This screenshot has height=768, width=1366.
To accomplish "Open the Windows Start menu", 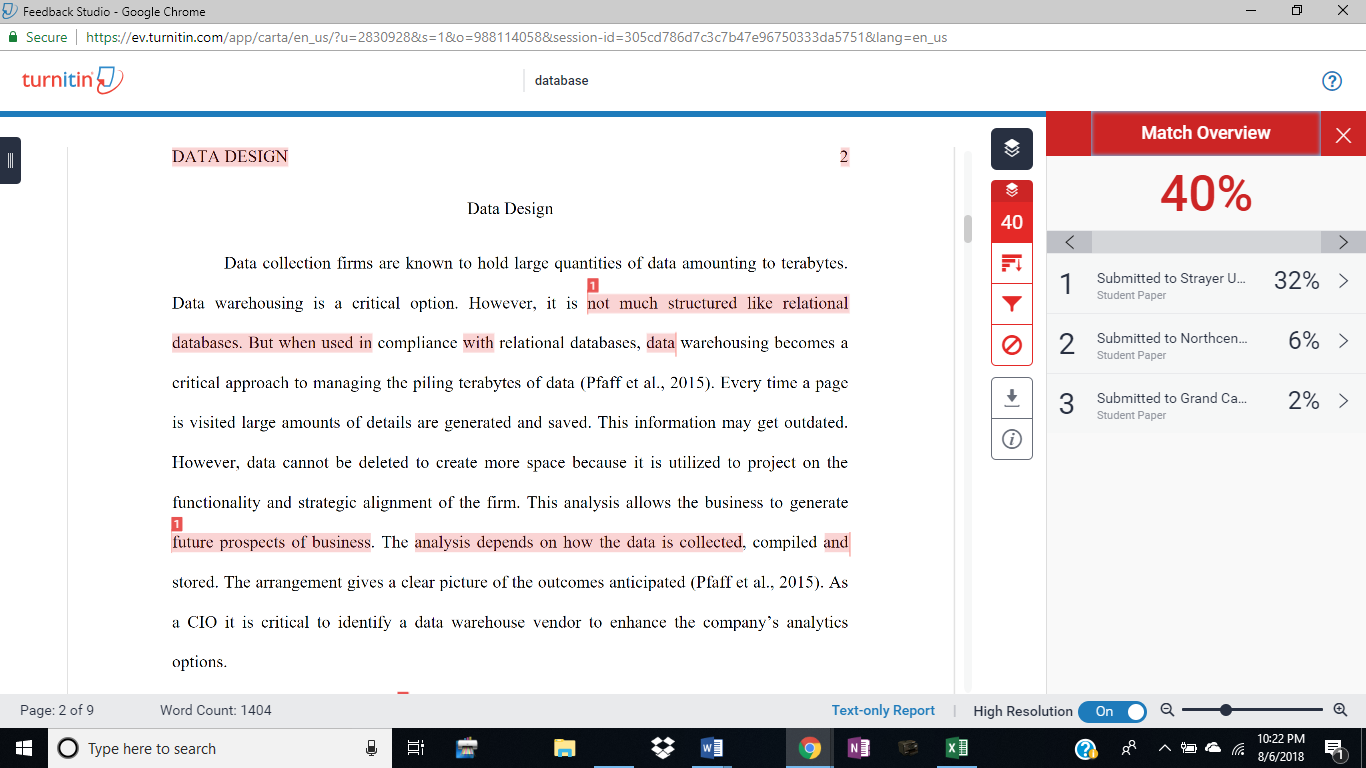I will click(x=24, y=748).
